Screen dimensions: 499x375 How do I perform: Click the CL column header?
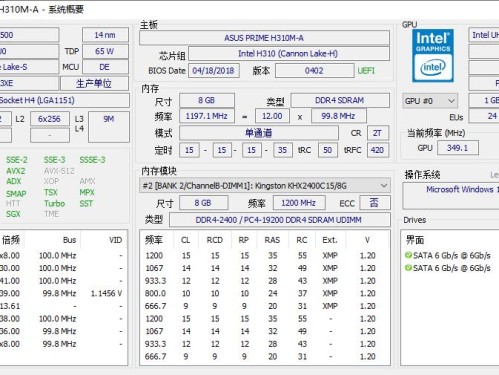(x=186, y=240)
